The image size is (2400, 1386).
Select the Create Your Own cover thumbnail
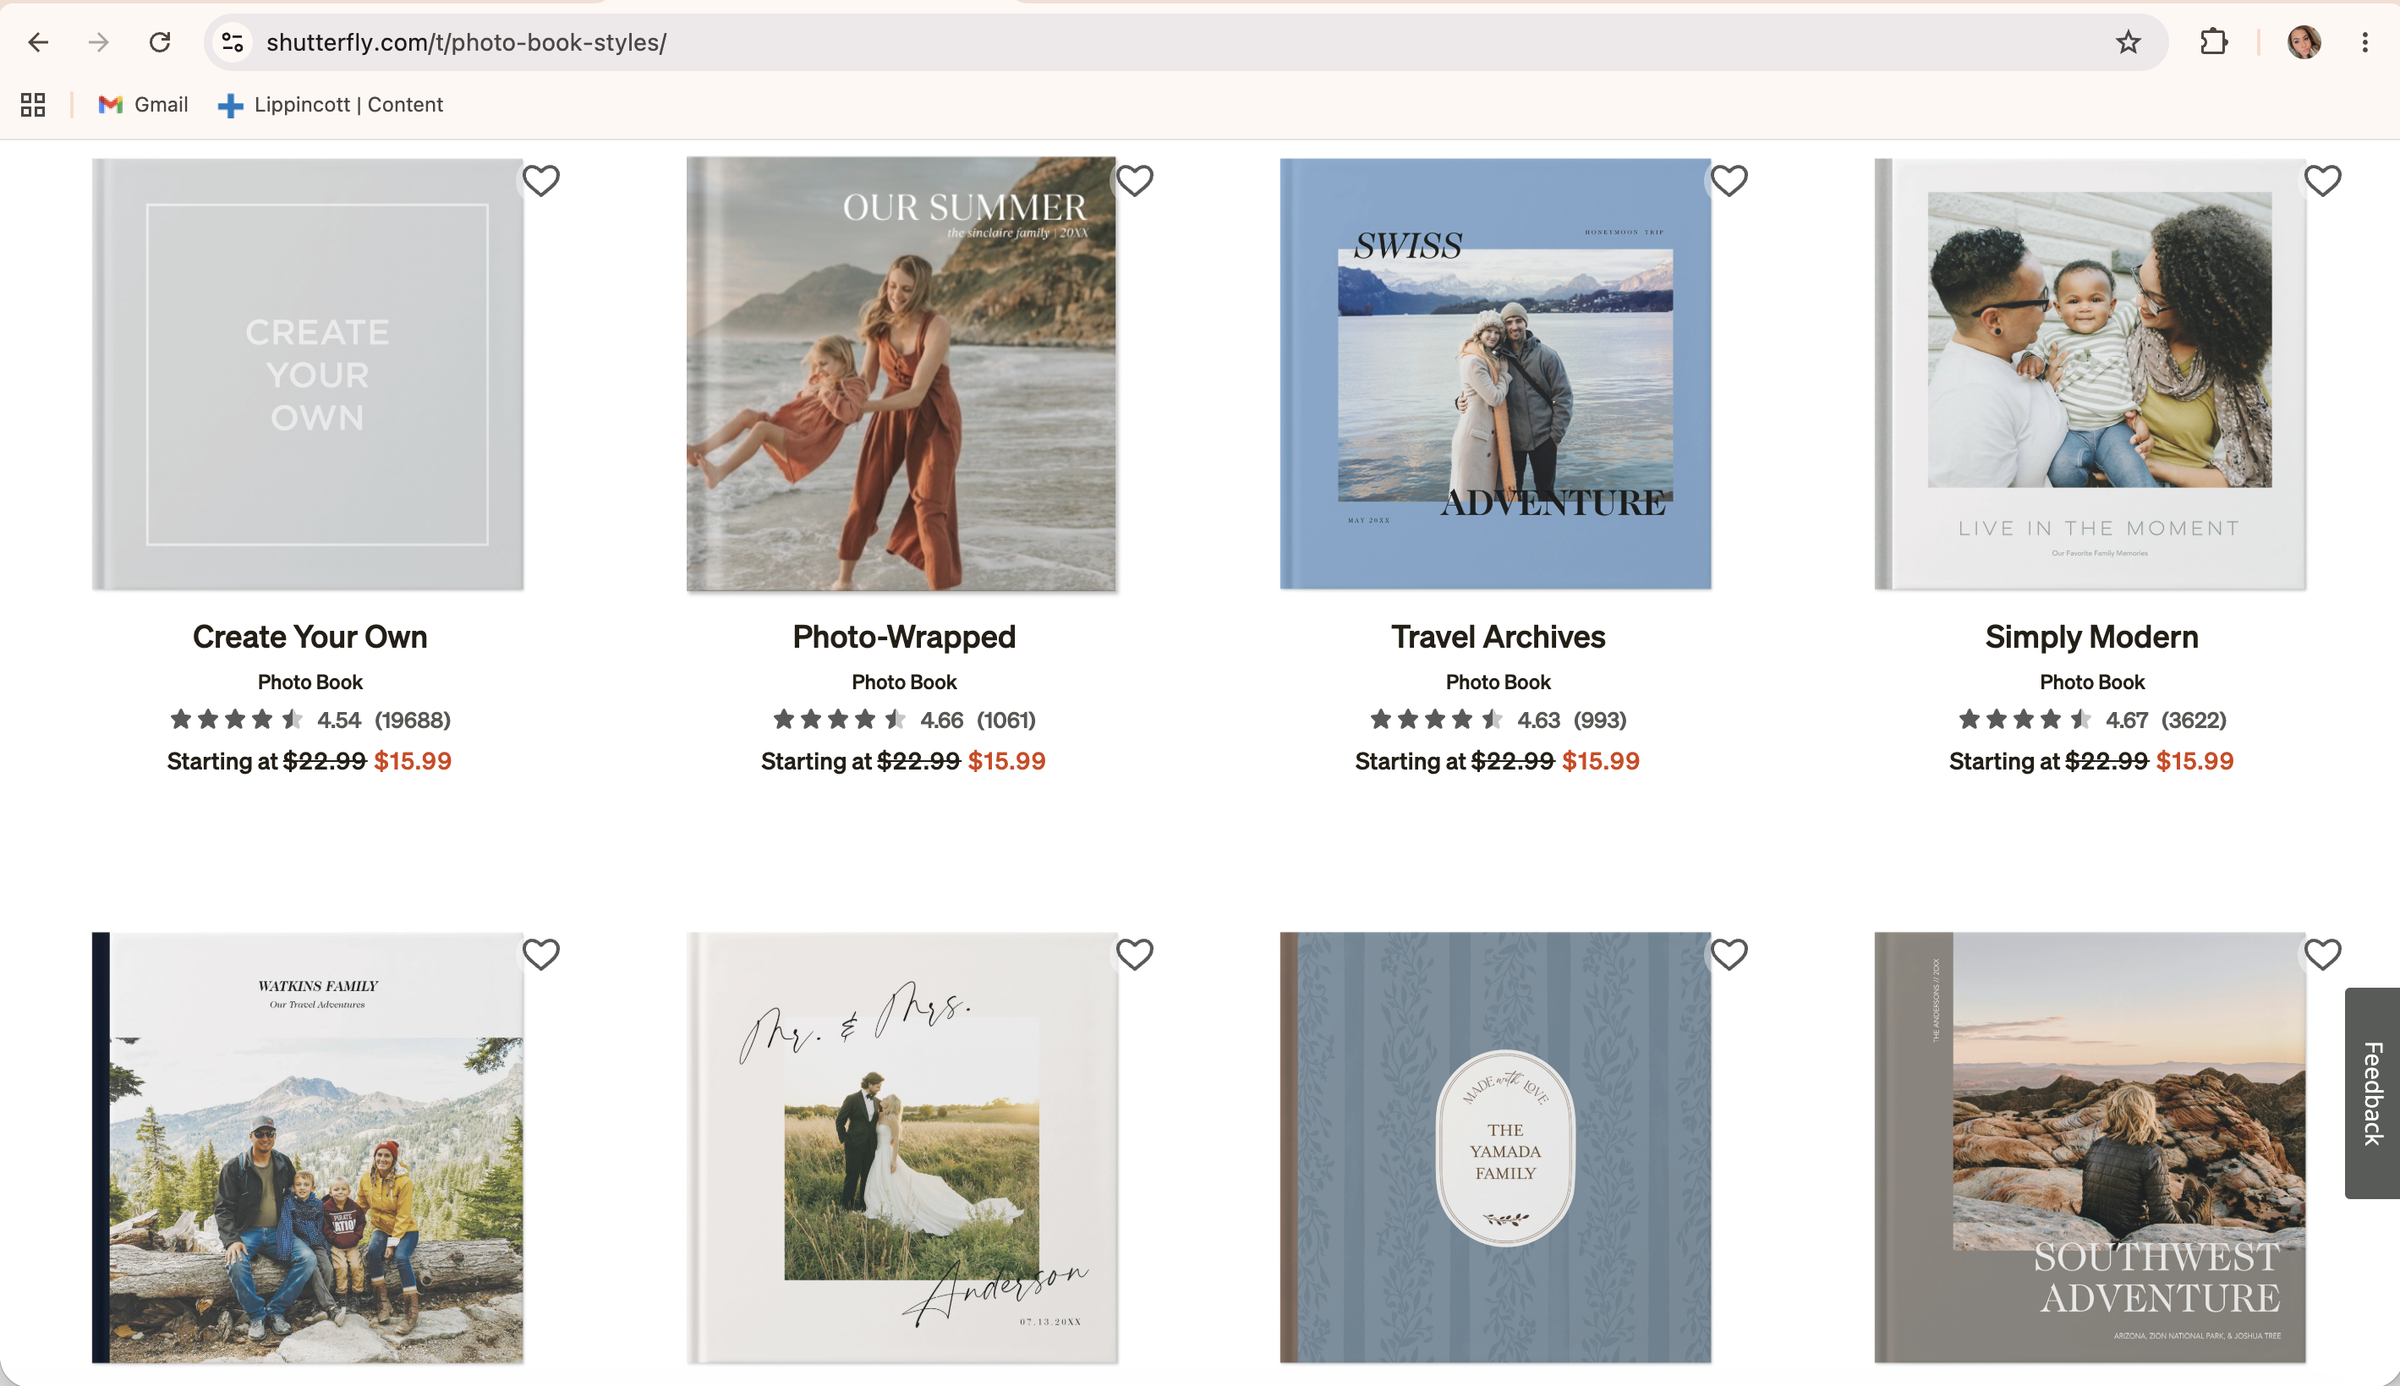(308, 374)
